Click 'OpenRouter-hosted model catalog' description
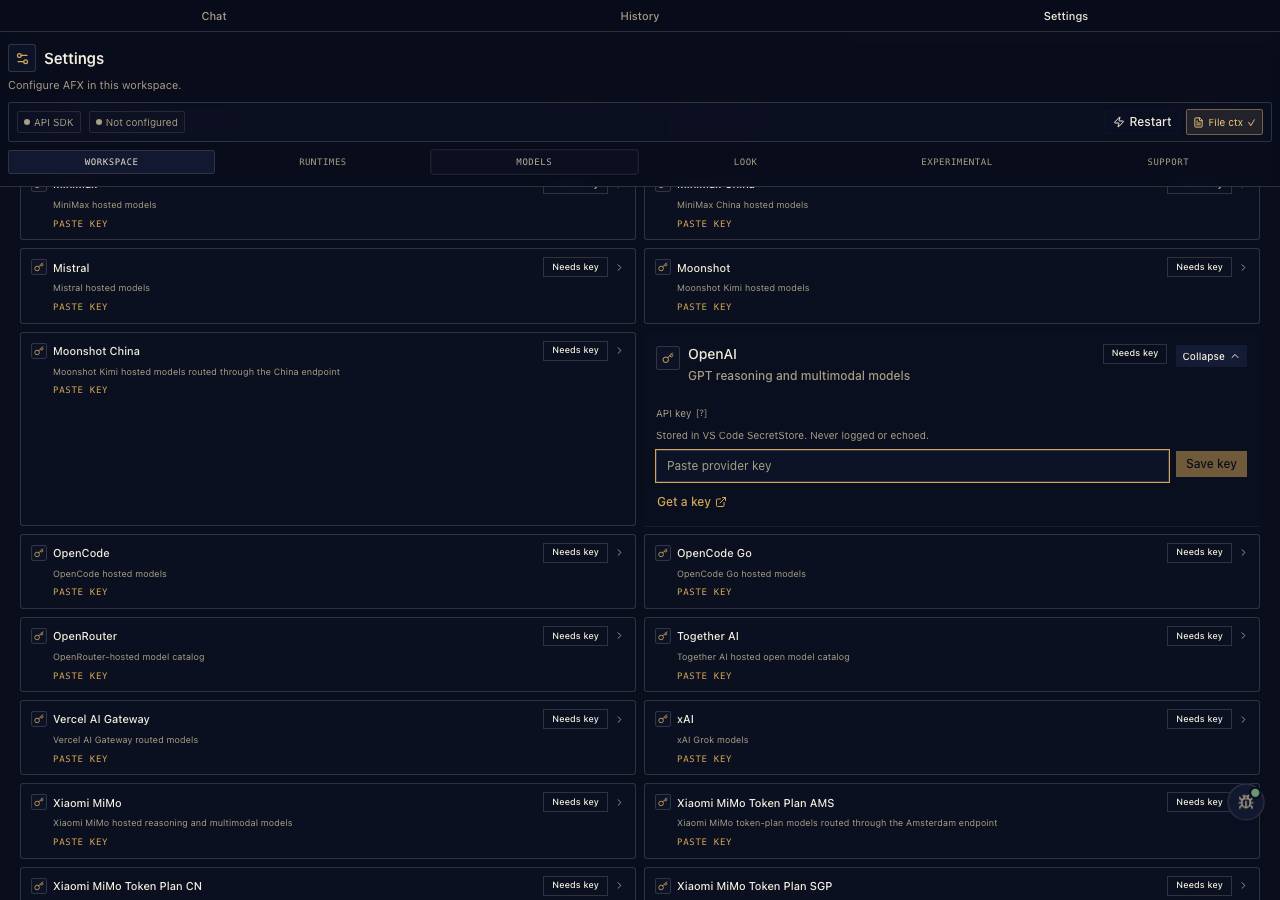Screen dimensions: 1280x900 128,657
